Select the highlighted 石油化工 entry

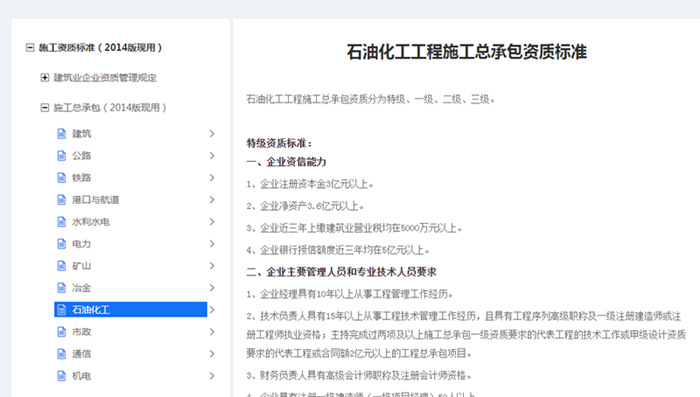130,310
